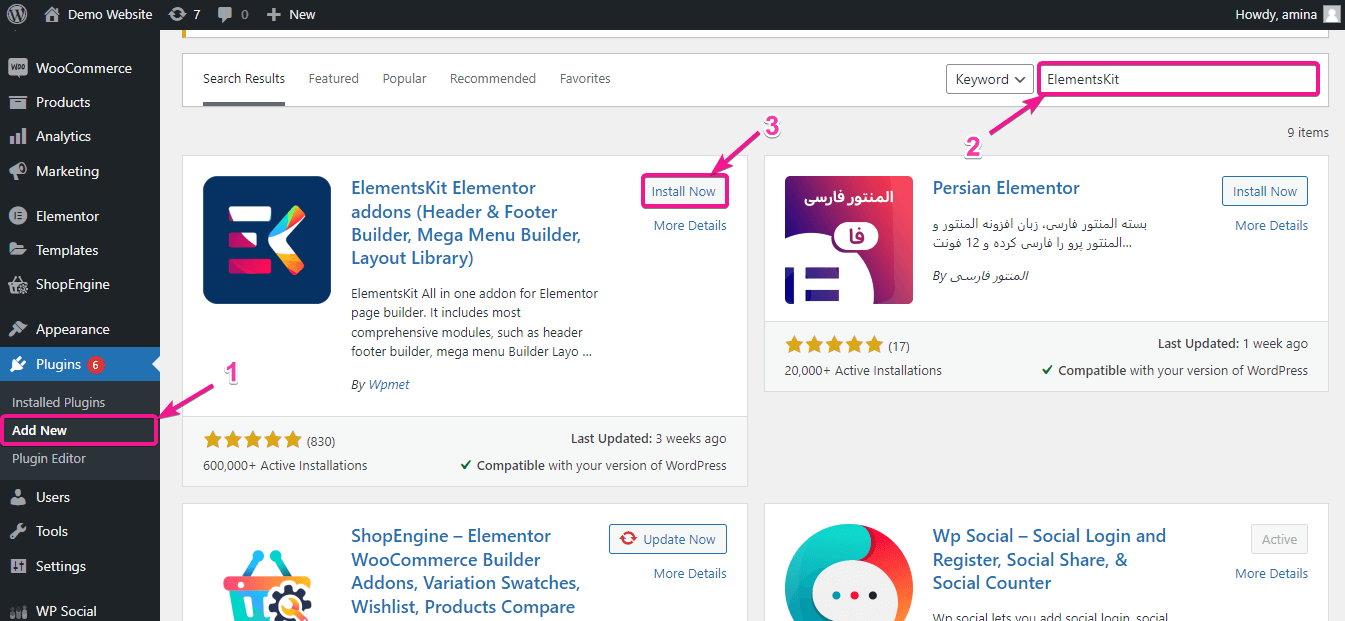Click the ShopEngine basket icon
1345x621 pixels.
coord(17,284)
